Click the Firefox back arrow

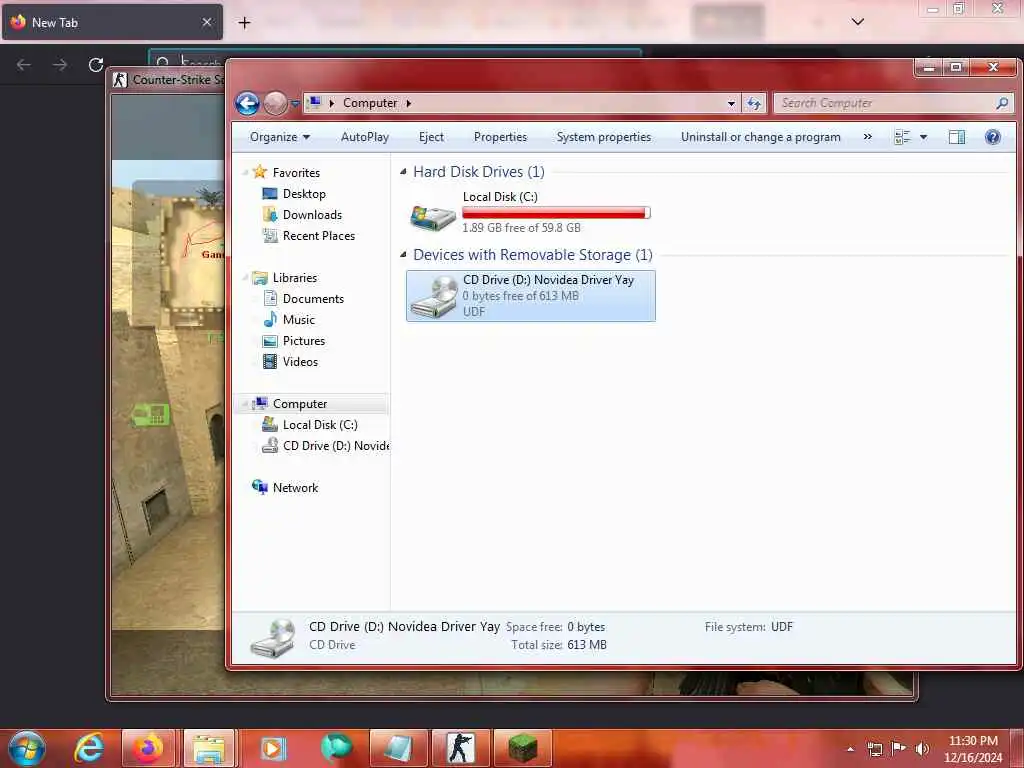pyautogui.click(x=24, y=65)
